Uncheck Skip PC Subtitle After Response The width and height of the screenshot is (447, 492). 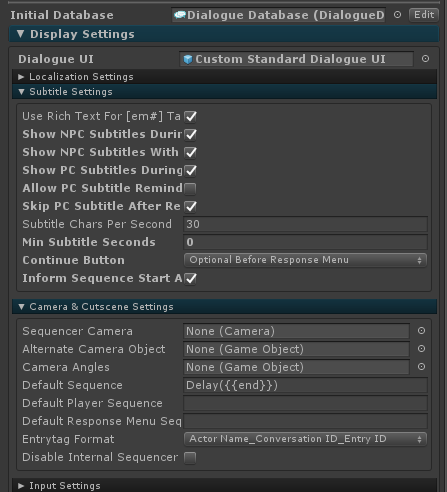(190, 207)
